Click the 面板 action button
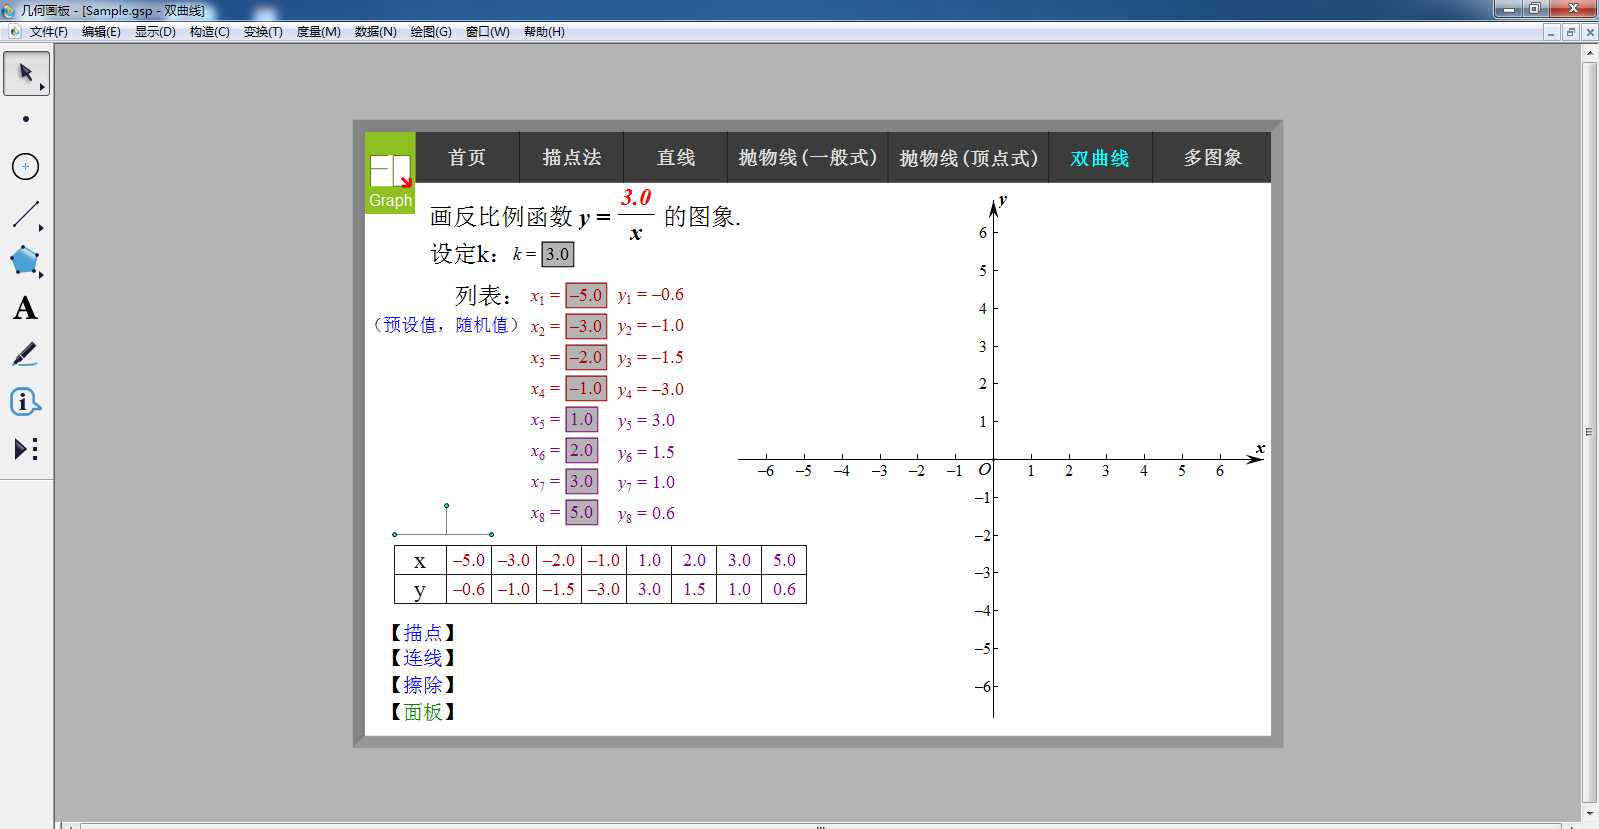The height and width of the screenshot is (829, 1599). point(423,712)
